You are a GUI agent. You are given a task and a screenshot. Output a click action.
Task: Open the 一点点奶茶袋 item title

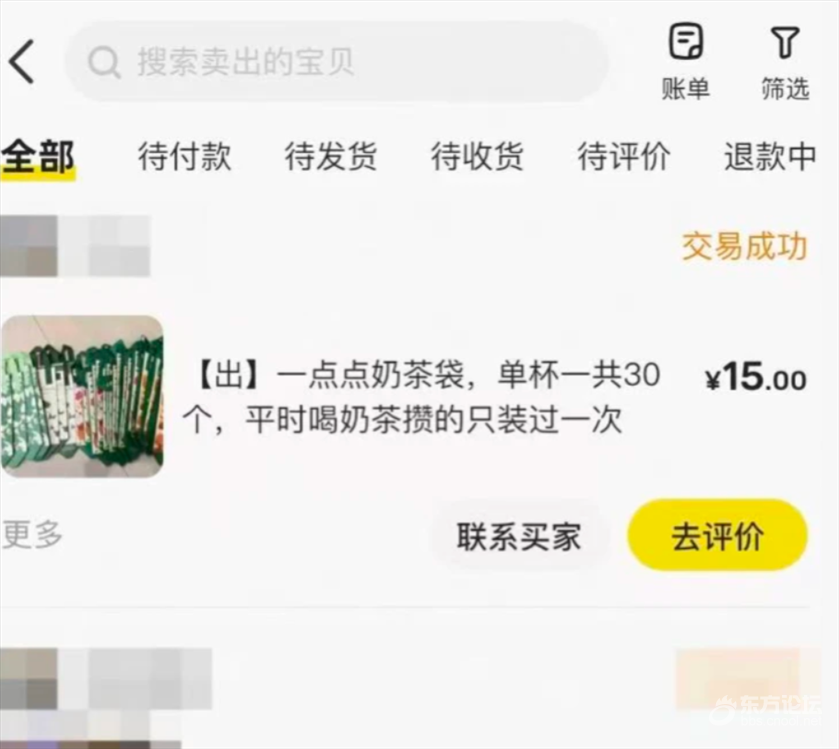[422, 396]
